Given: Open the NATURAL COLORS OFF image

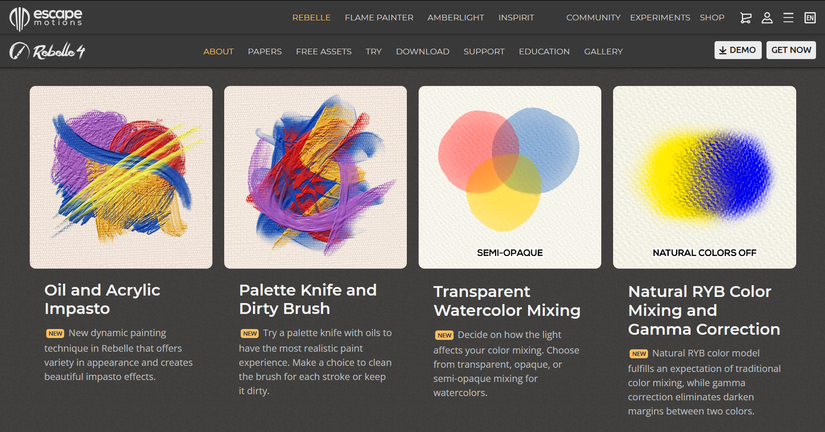Looking at the screenshot, I should click(x=705, y=177).
